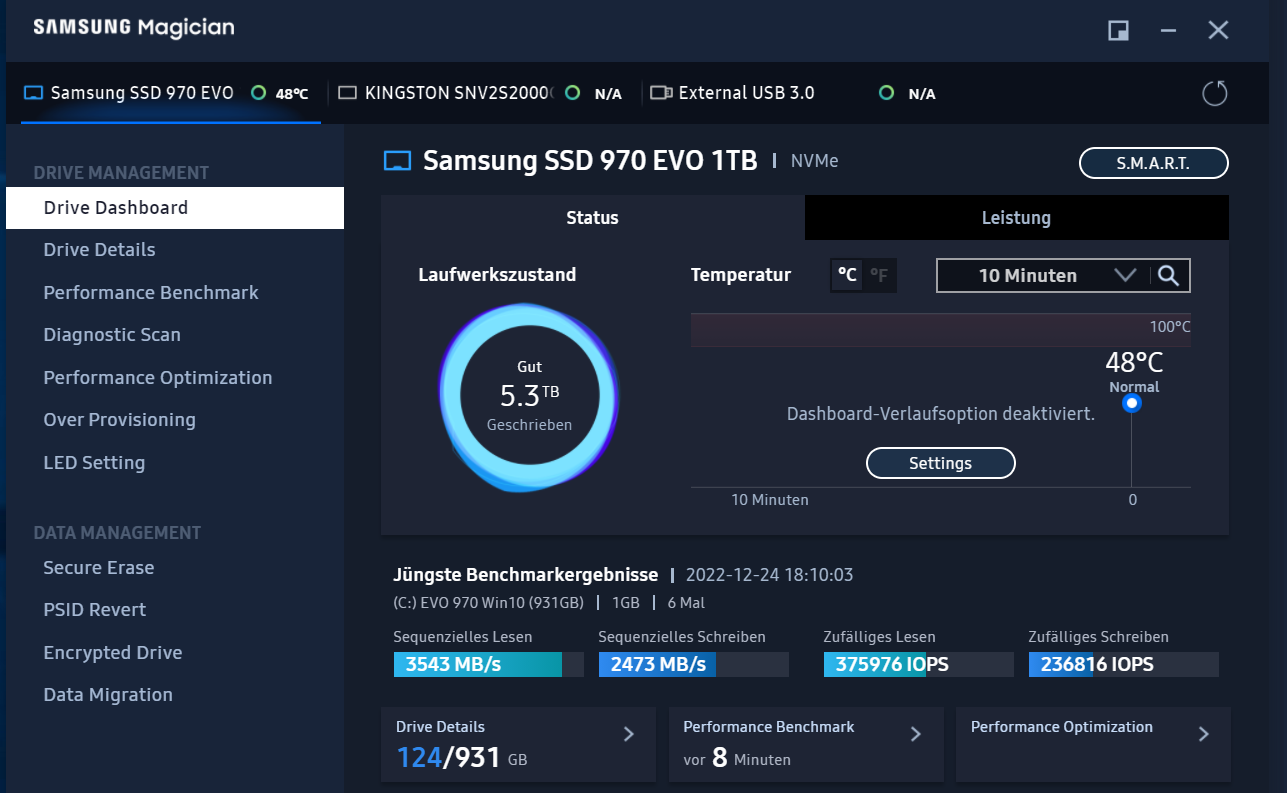1287x793 pixels.
Task: Open Drive Details card arrow
Action: tap(629, 734)
